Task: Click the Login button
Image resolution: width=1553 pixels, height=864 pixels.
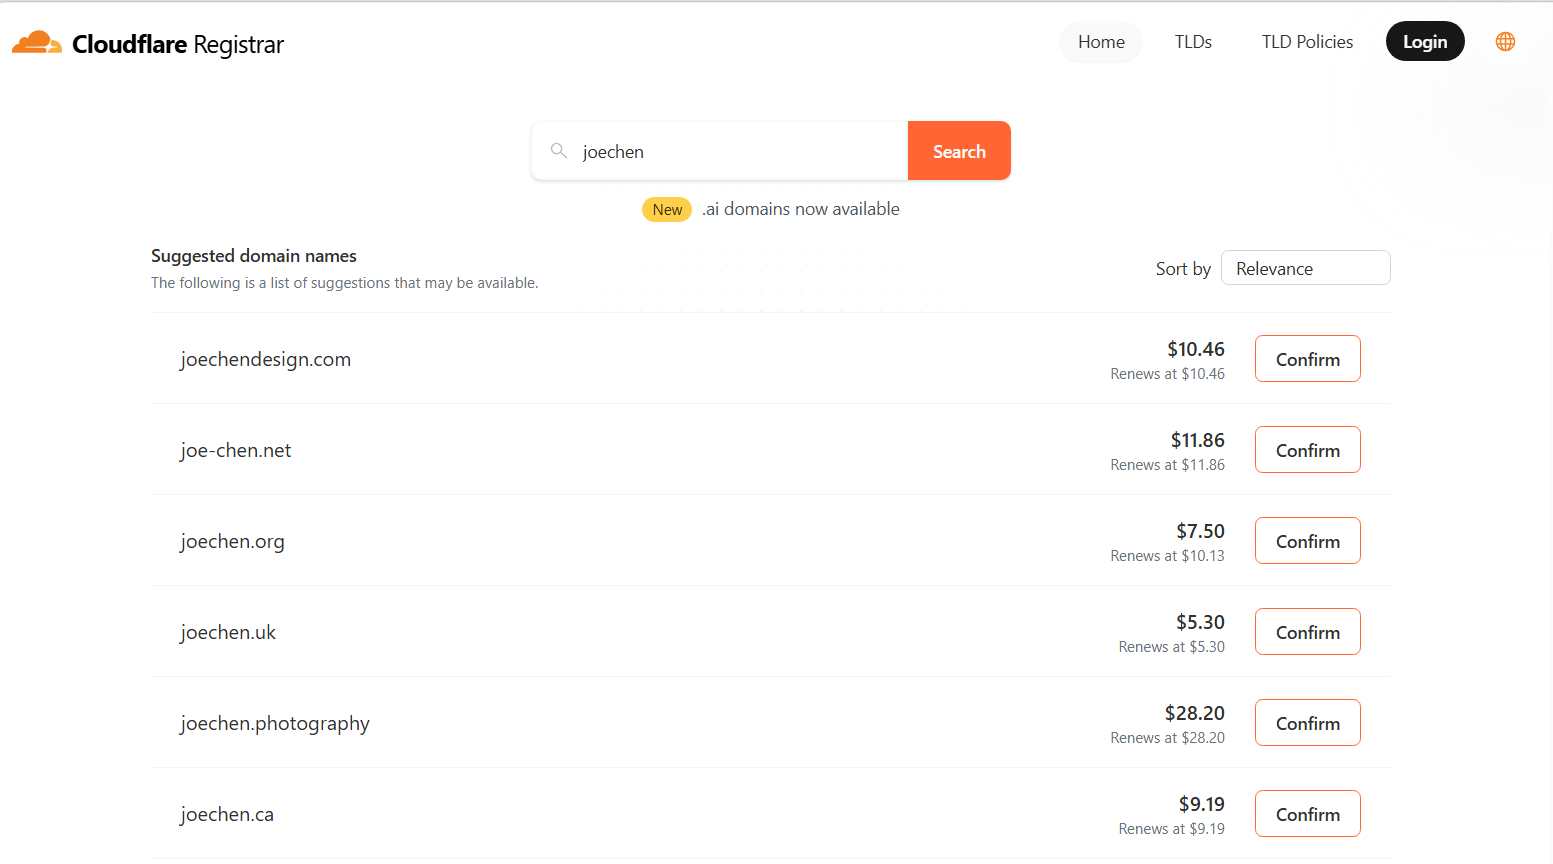Action: tap(1425, 41)
